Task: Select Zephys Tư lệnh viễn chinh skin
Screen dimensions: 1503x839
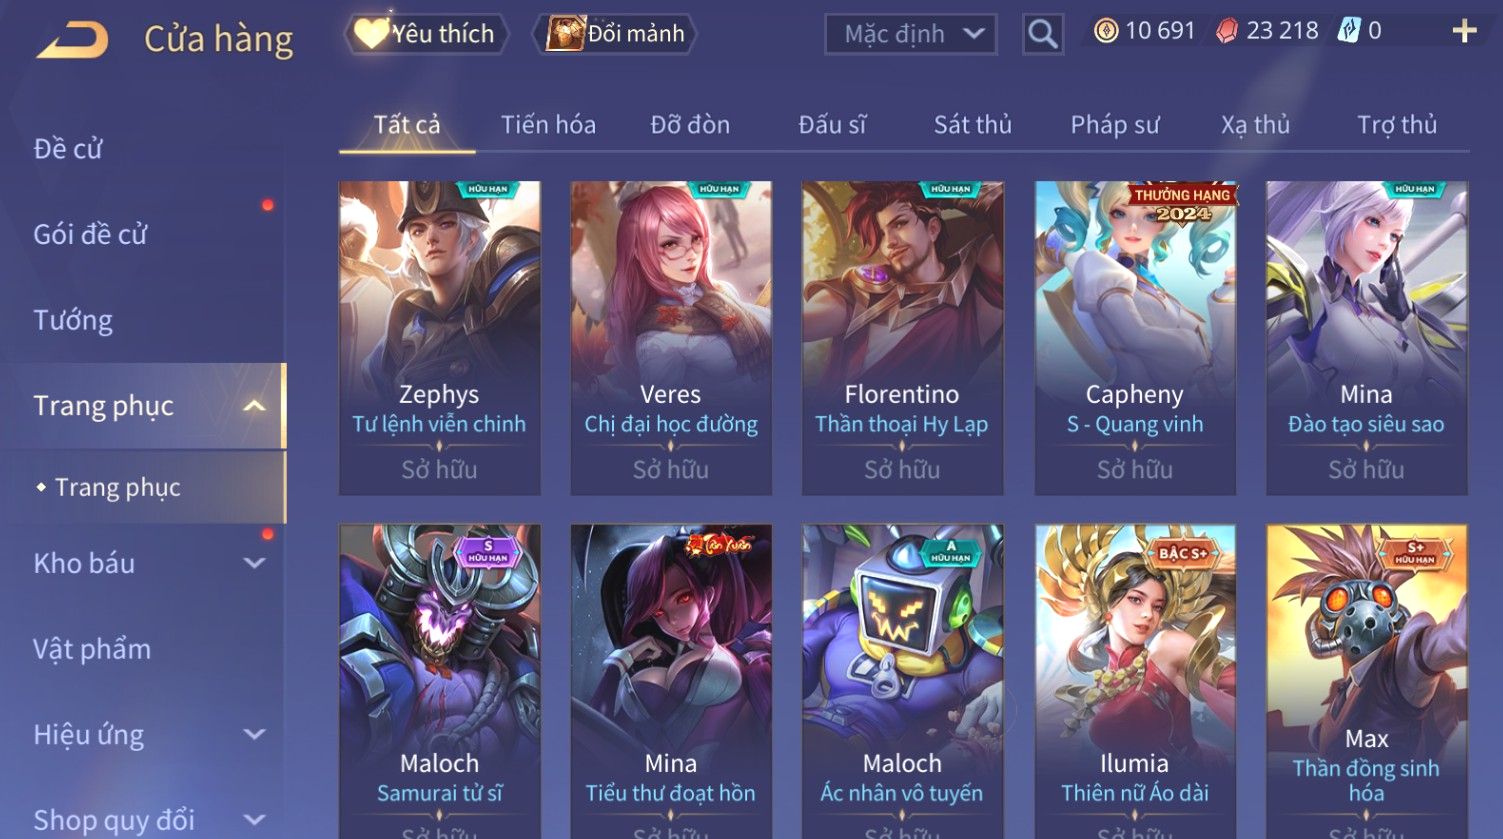Action: point(440,338)
